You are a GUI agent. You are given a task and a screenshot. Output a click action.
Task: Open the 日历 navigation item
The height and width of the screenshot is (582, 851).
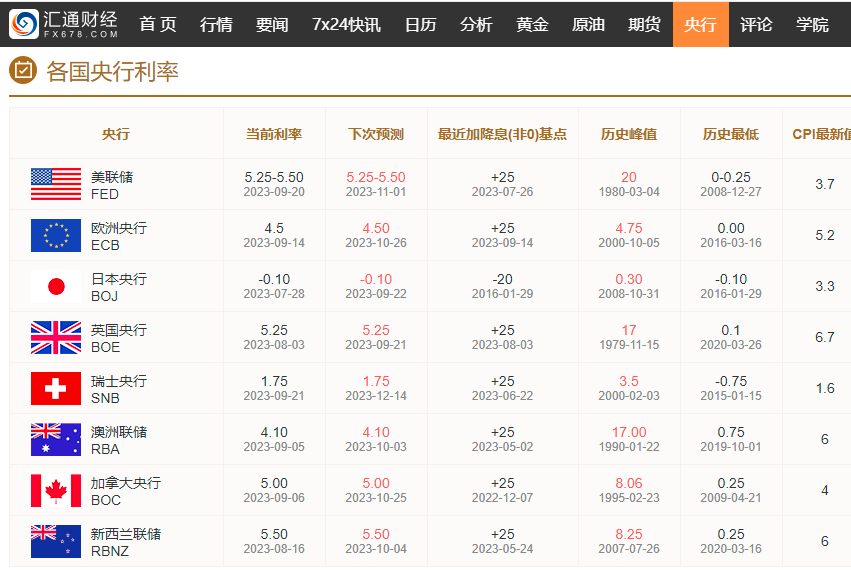pyautogui.click(x=421, y=24)
